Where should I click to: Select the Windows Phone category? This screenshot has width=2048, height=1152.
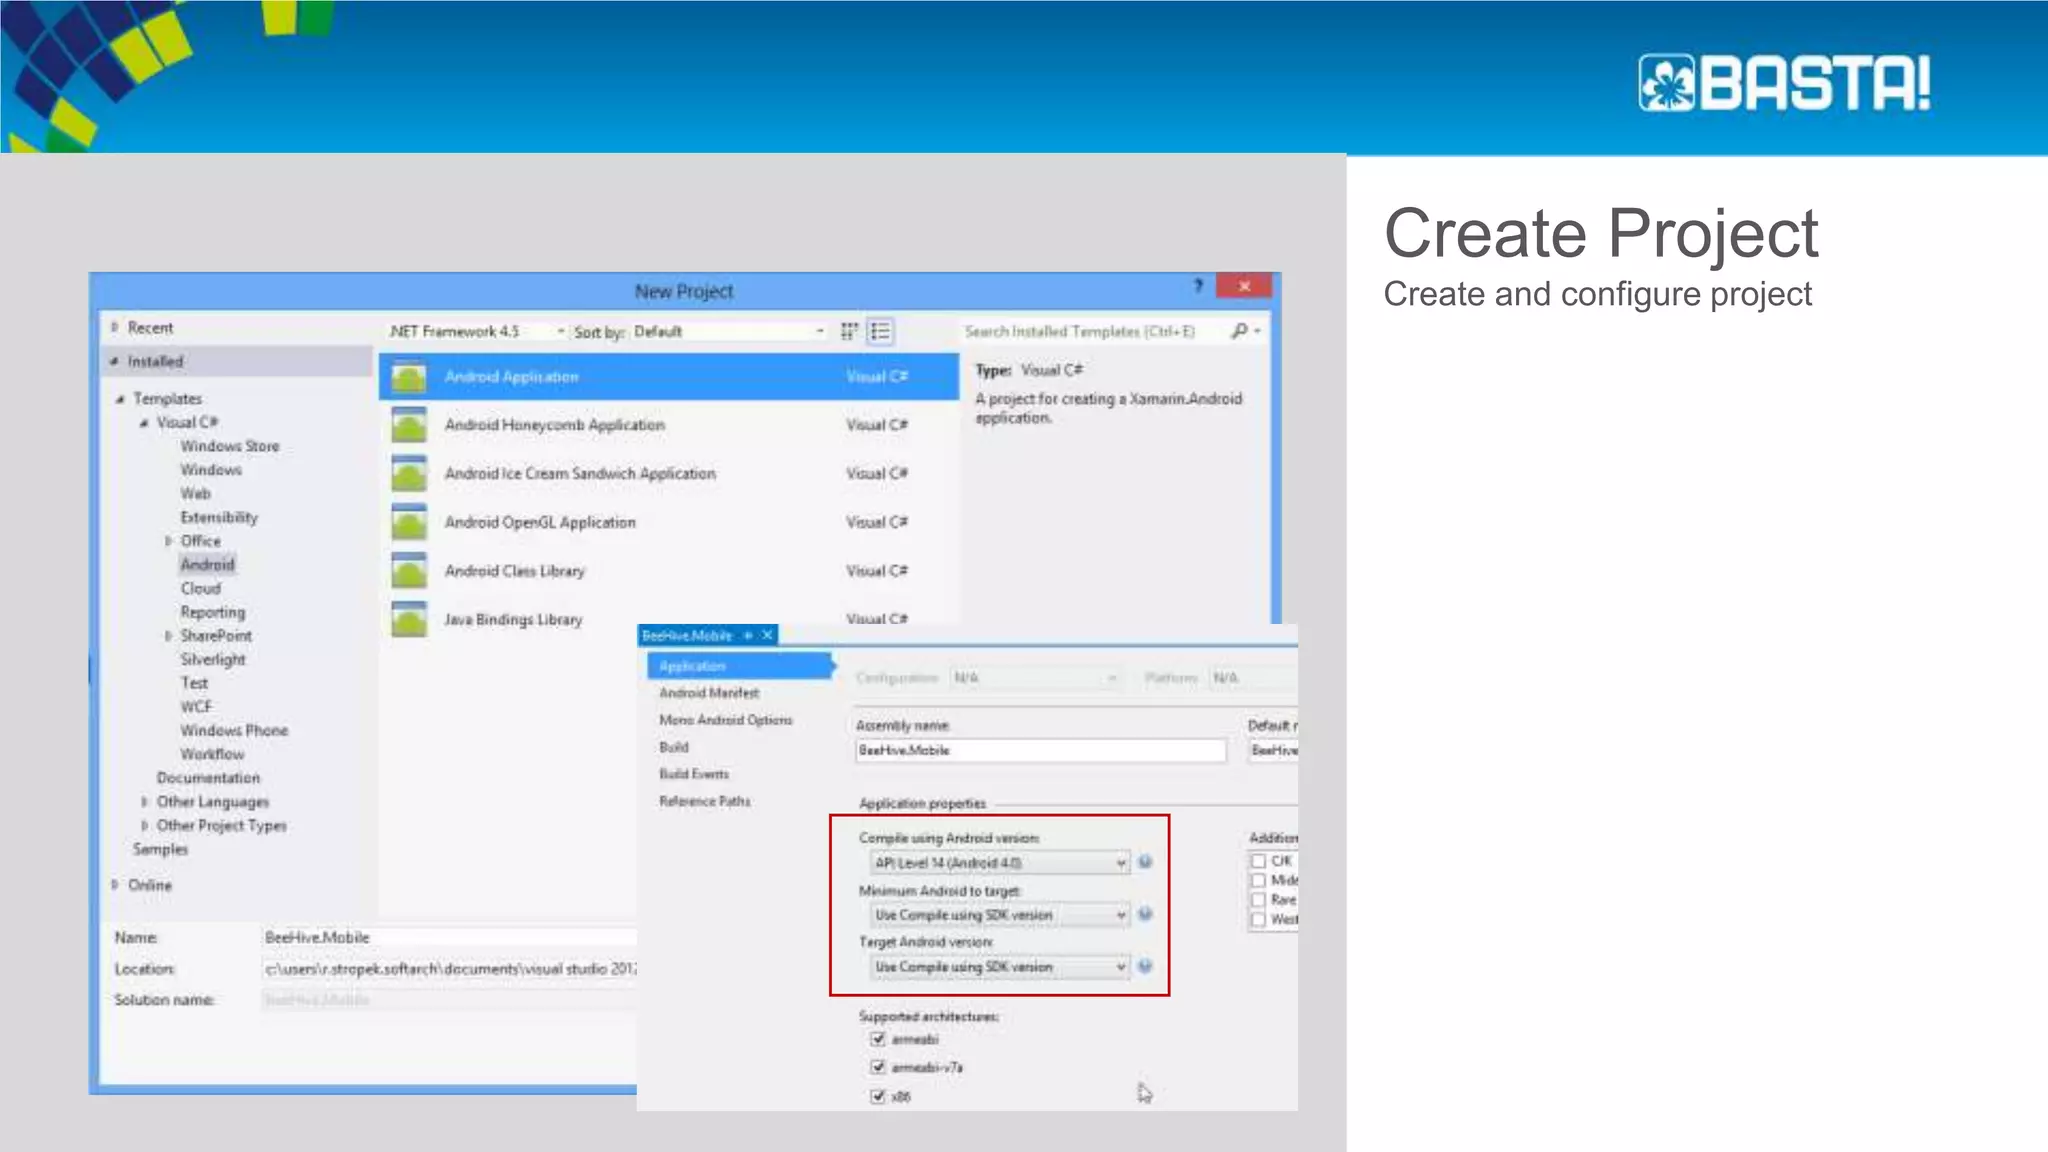click(234, 731)
